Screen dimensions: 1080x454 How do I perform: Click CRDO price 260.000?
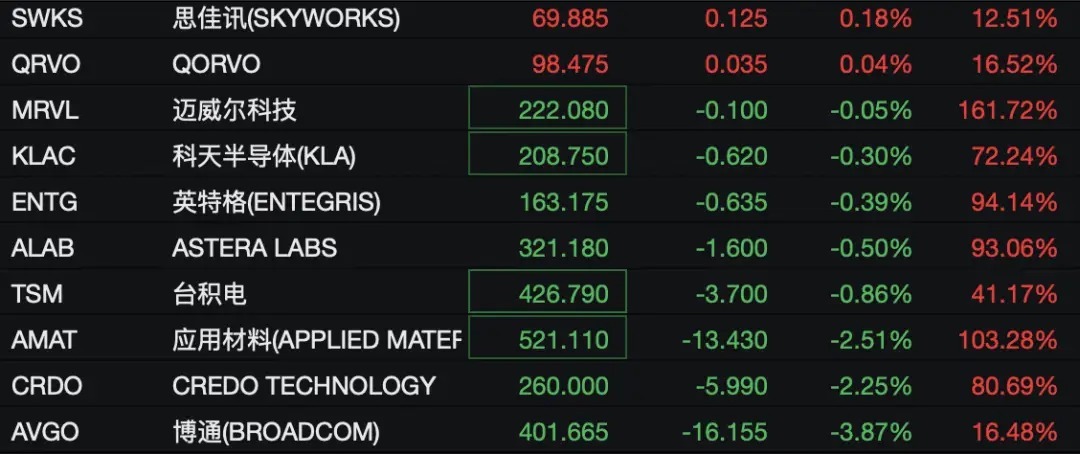563,385
